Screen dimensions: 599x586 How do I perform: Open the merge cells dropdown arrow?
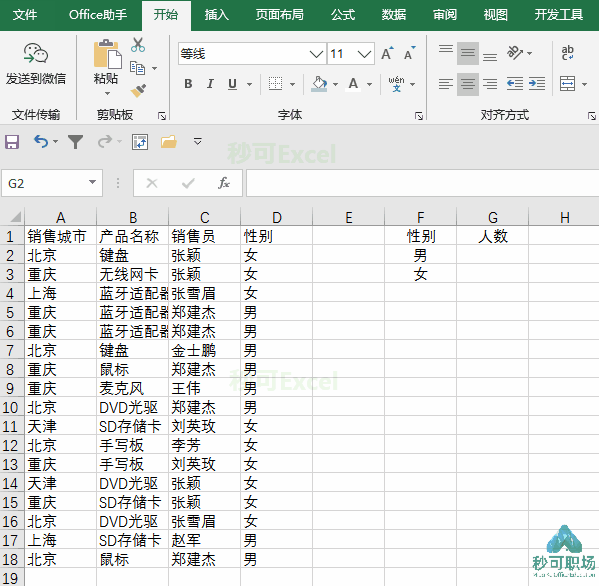click(x=584, y=84)
